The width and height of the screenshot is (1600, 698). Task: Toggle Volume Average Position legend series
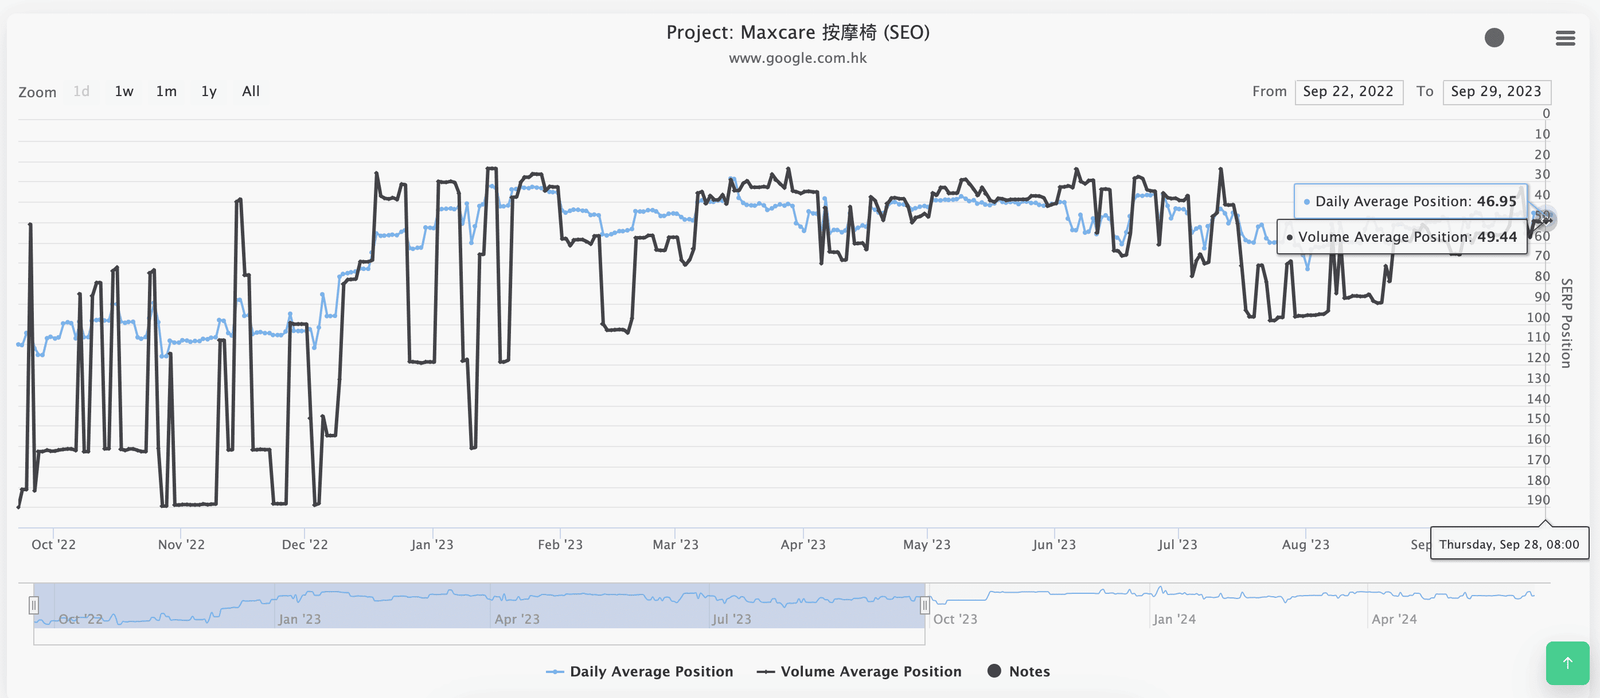point(860,672)
